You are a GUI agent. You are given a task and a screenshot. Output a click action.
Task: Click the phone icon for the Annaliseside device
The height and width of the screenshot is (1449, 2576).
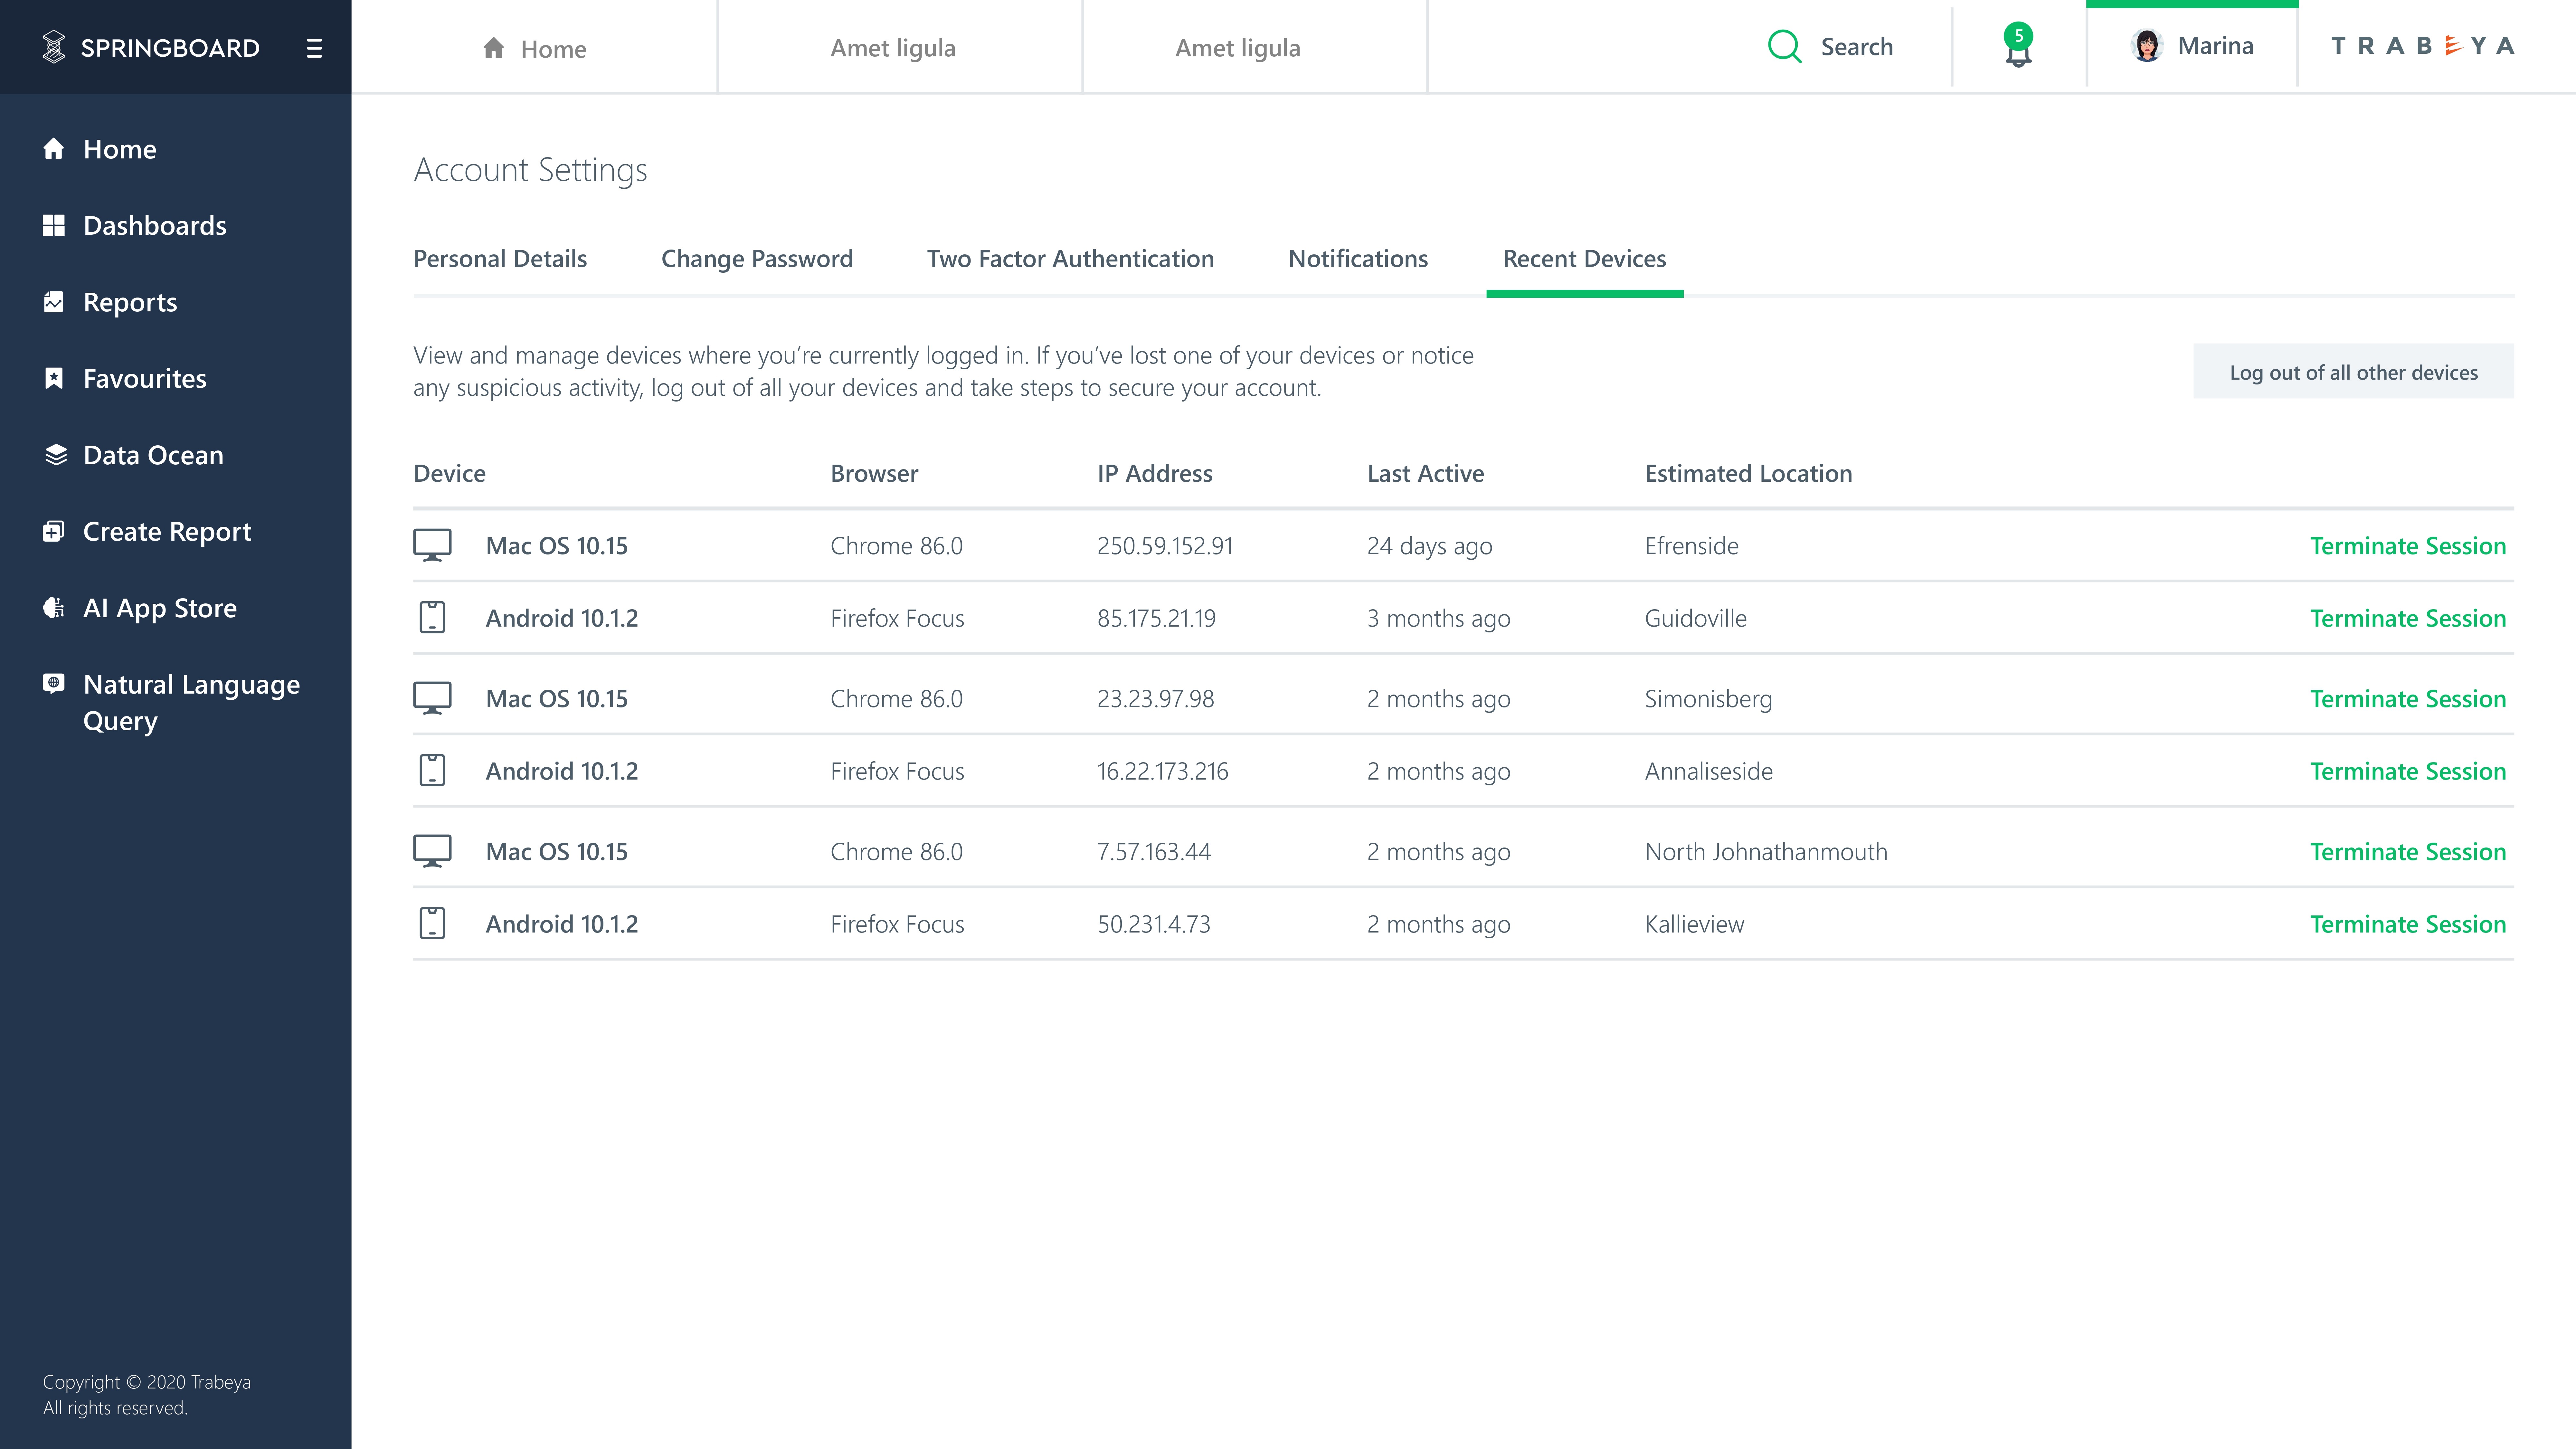[x=432, y=770]
